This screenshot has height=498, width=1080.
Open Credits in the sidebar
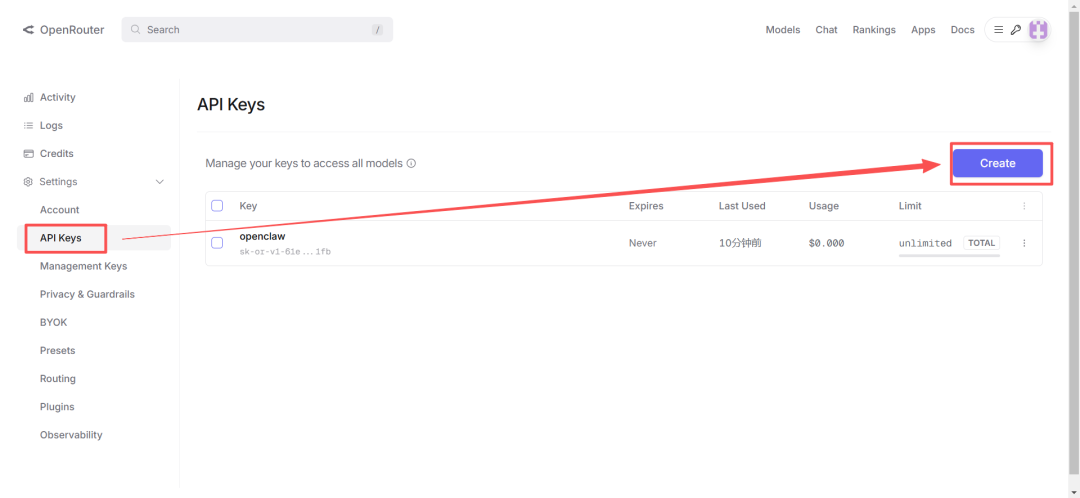56,154
